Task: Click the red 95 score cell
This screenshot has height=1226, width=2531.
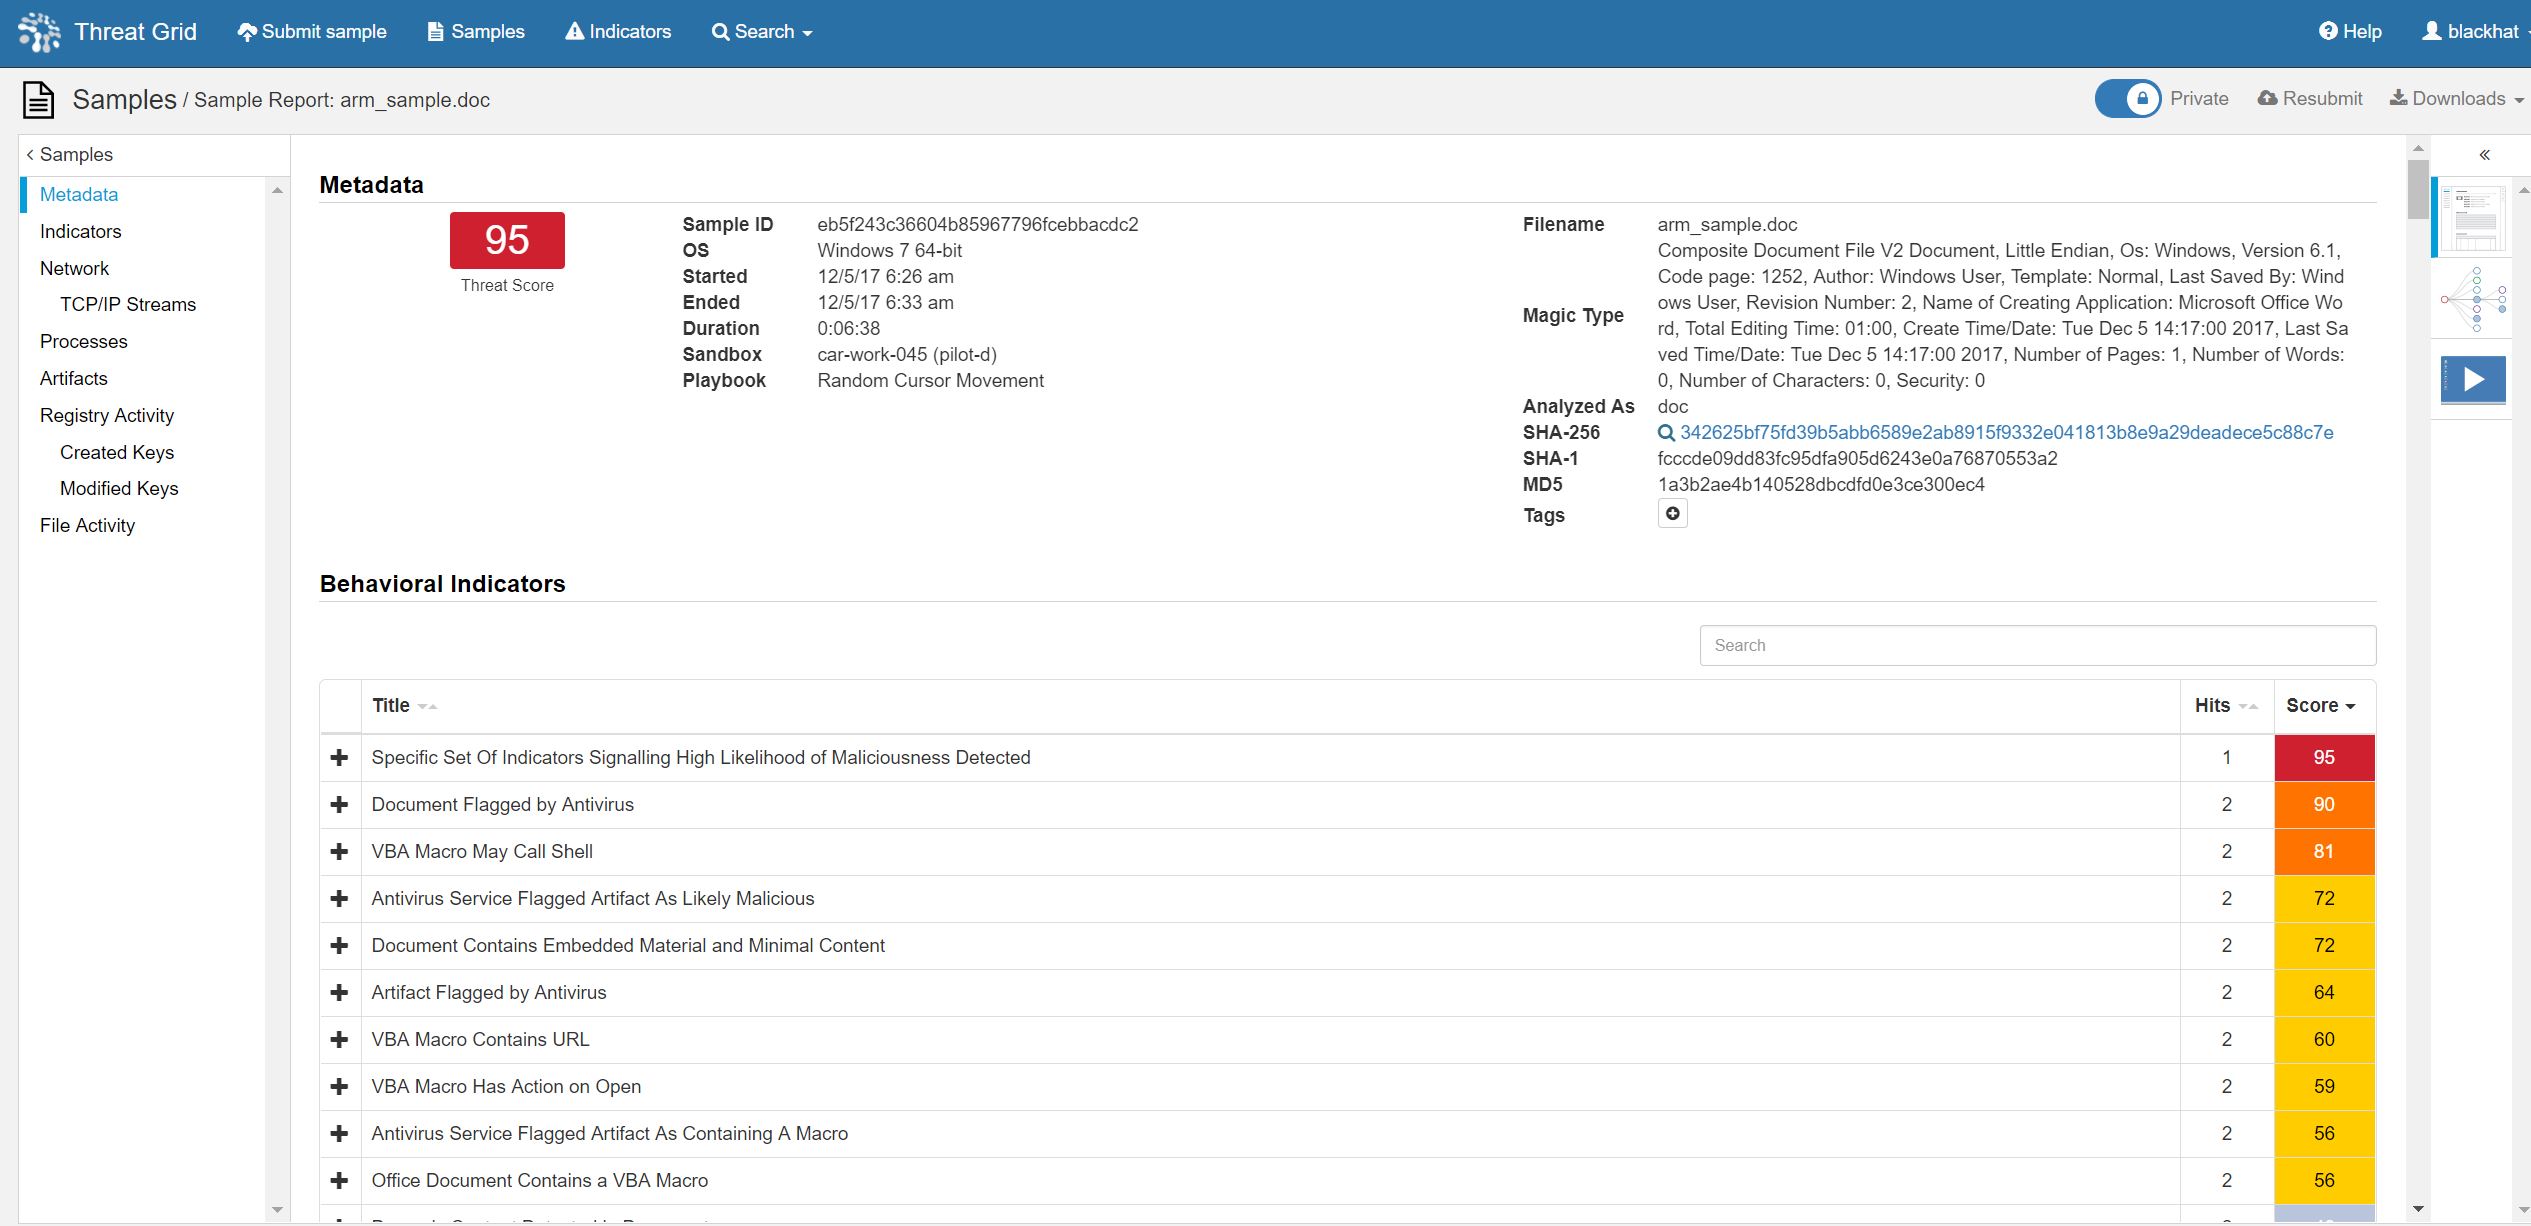Action: pos(2323,758)
